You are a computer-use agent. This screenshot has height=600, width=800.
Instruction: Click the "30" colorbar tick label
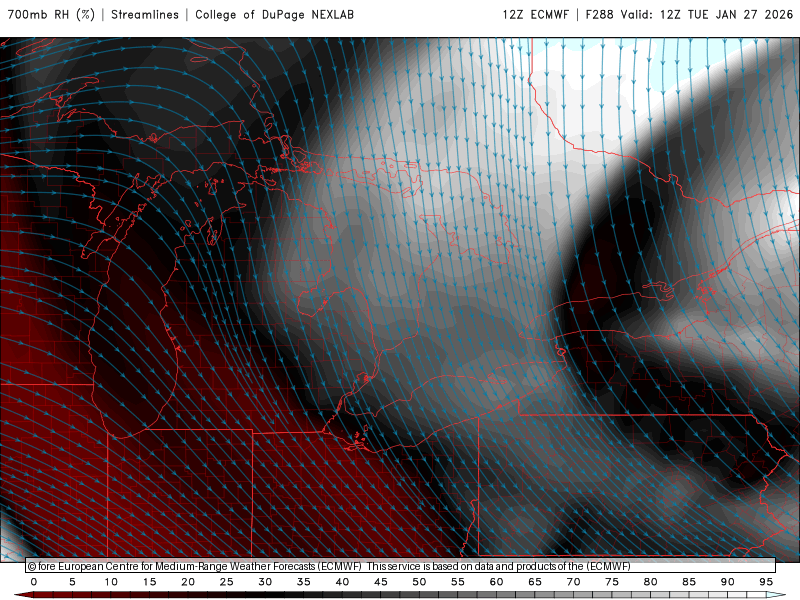tap(265, 582)
